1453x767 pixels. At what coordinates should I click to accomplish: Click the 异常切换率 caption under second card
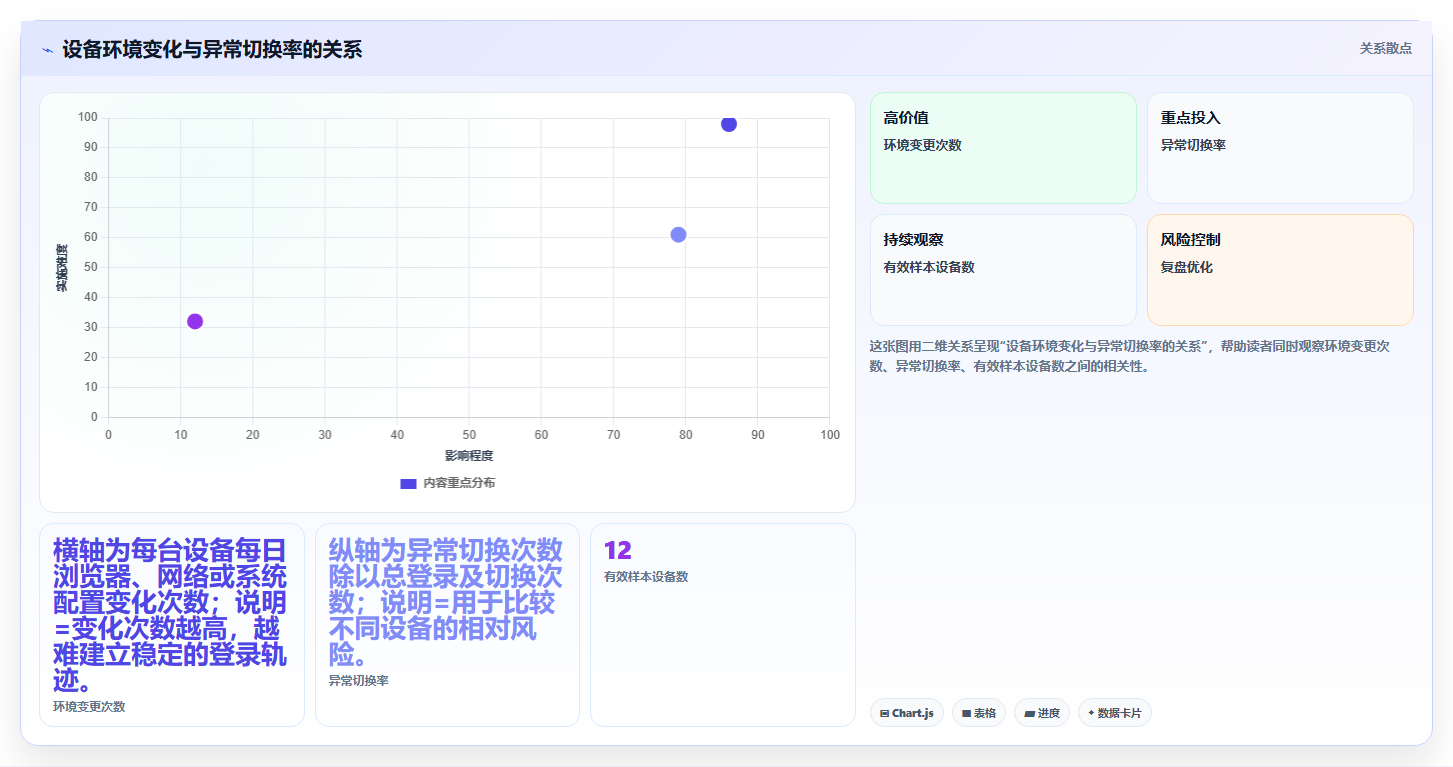[358, 681]
